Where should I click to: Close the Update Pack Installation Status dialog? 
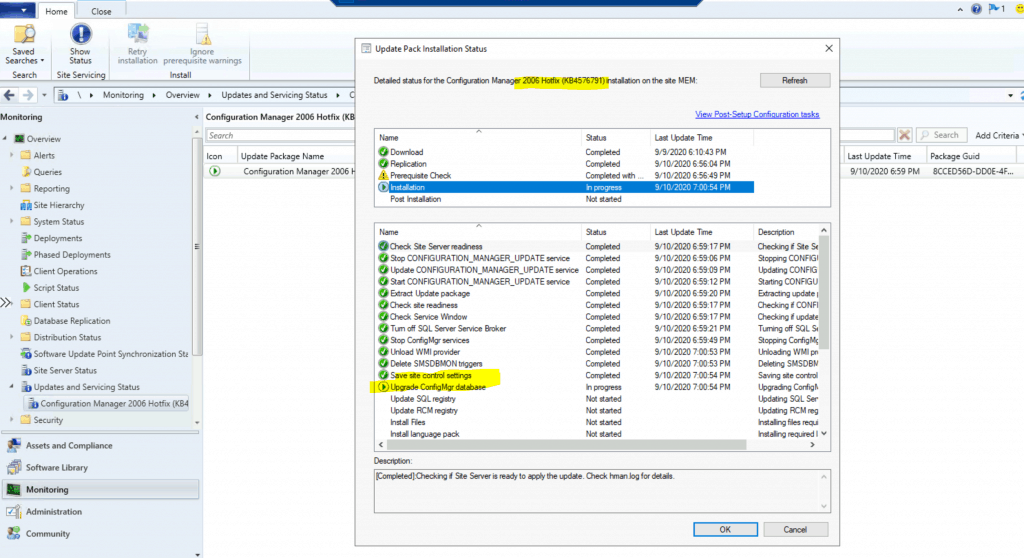click(829, 48)
